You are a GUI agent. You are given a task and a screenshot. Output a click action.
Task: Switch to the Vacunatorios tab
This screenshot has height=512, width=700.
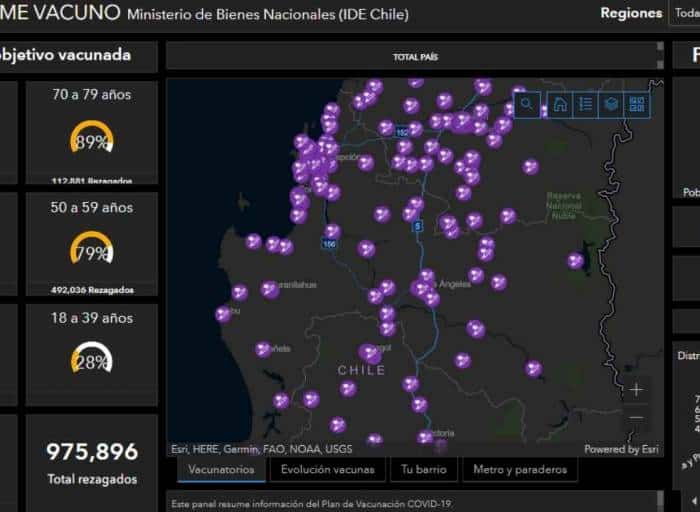tap(221, 469)
